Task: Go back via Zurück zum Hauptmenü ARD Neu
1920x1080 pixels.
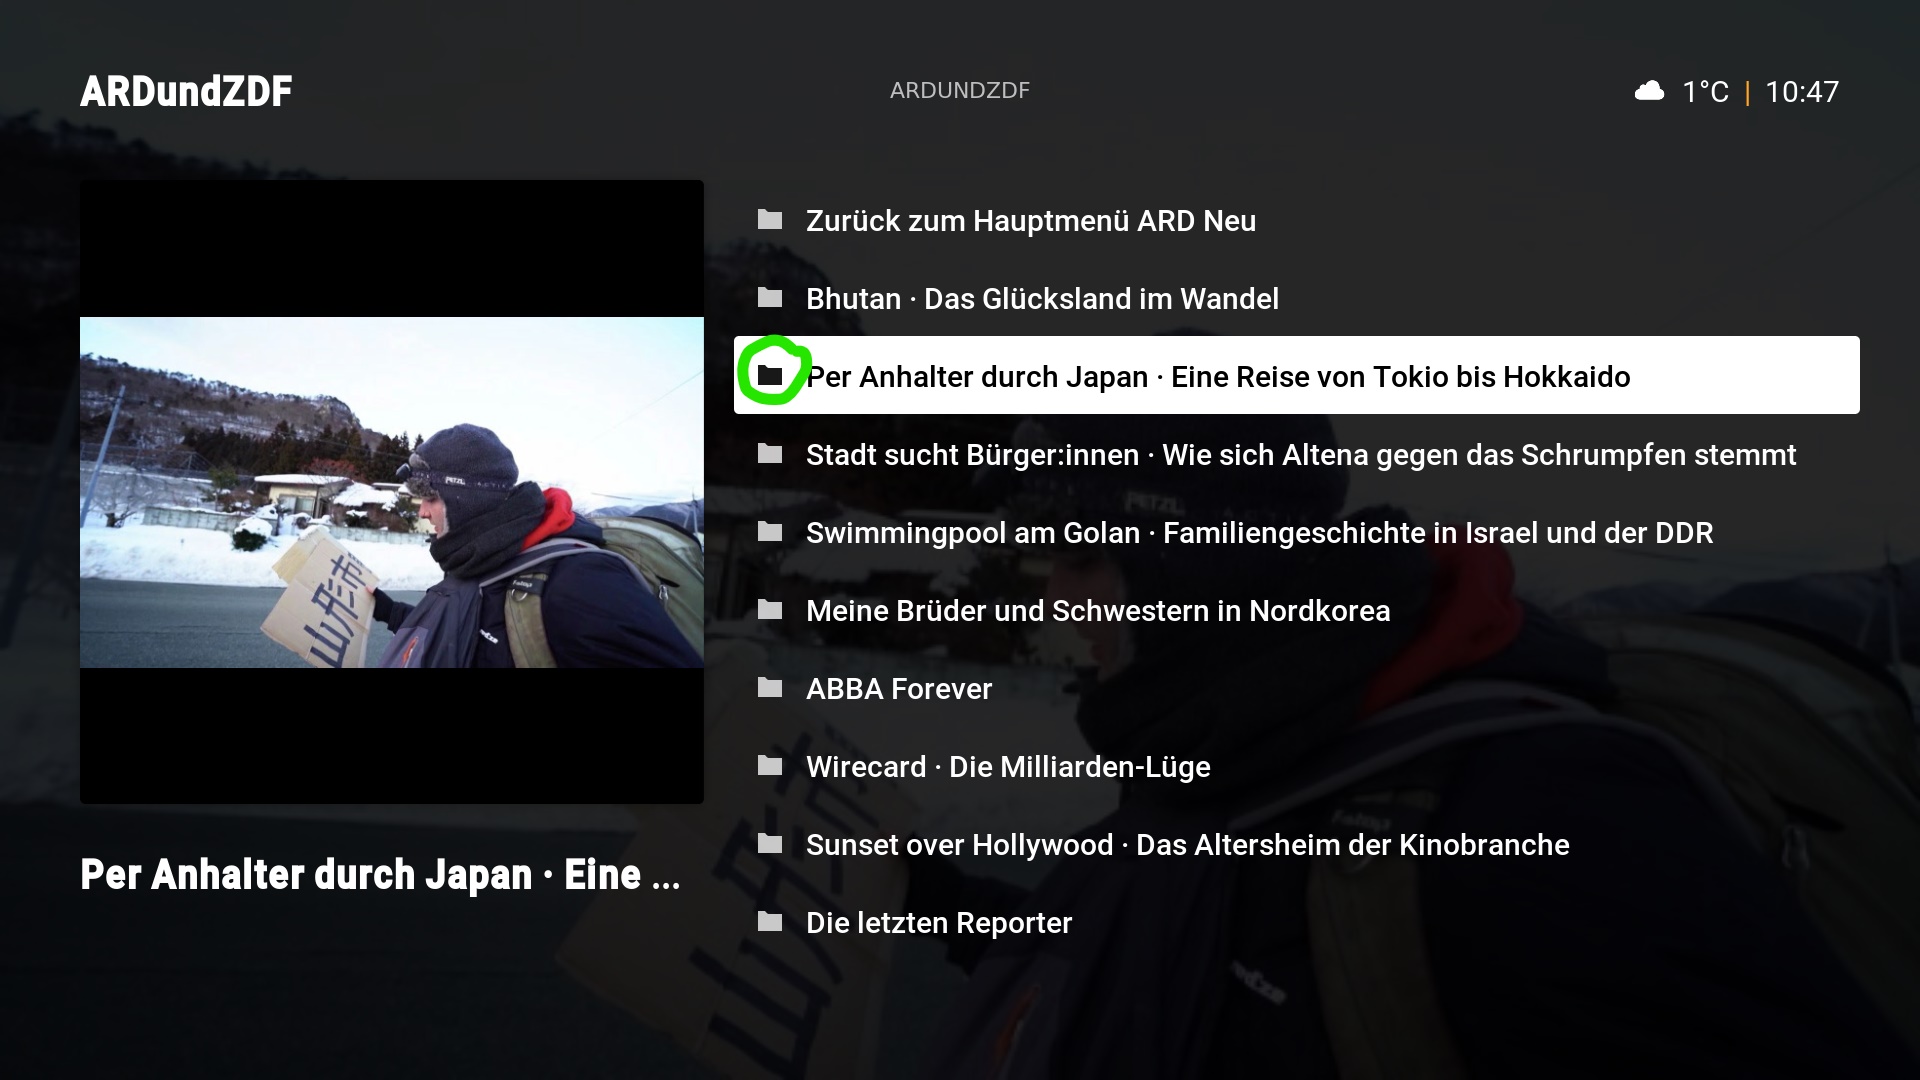Action: point(1297,220)
